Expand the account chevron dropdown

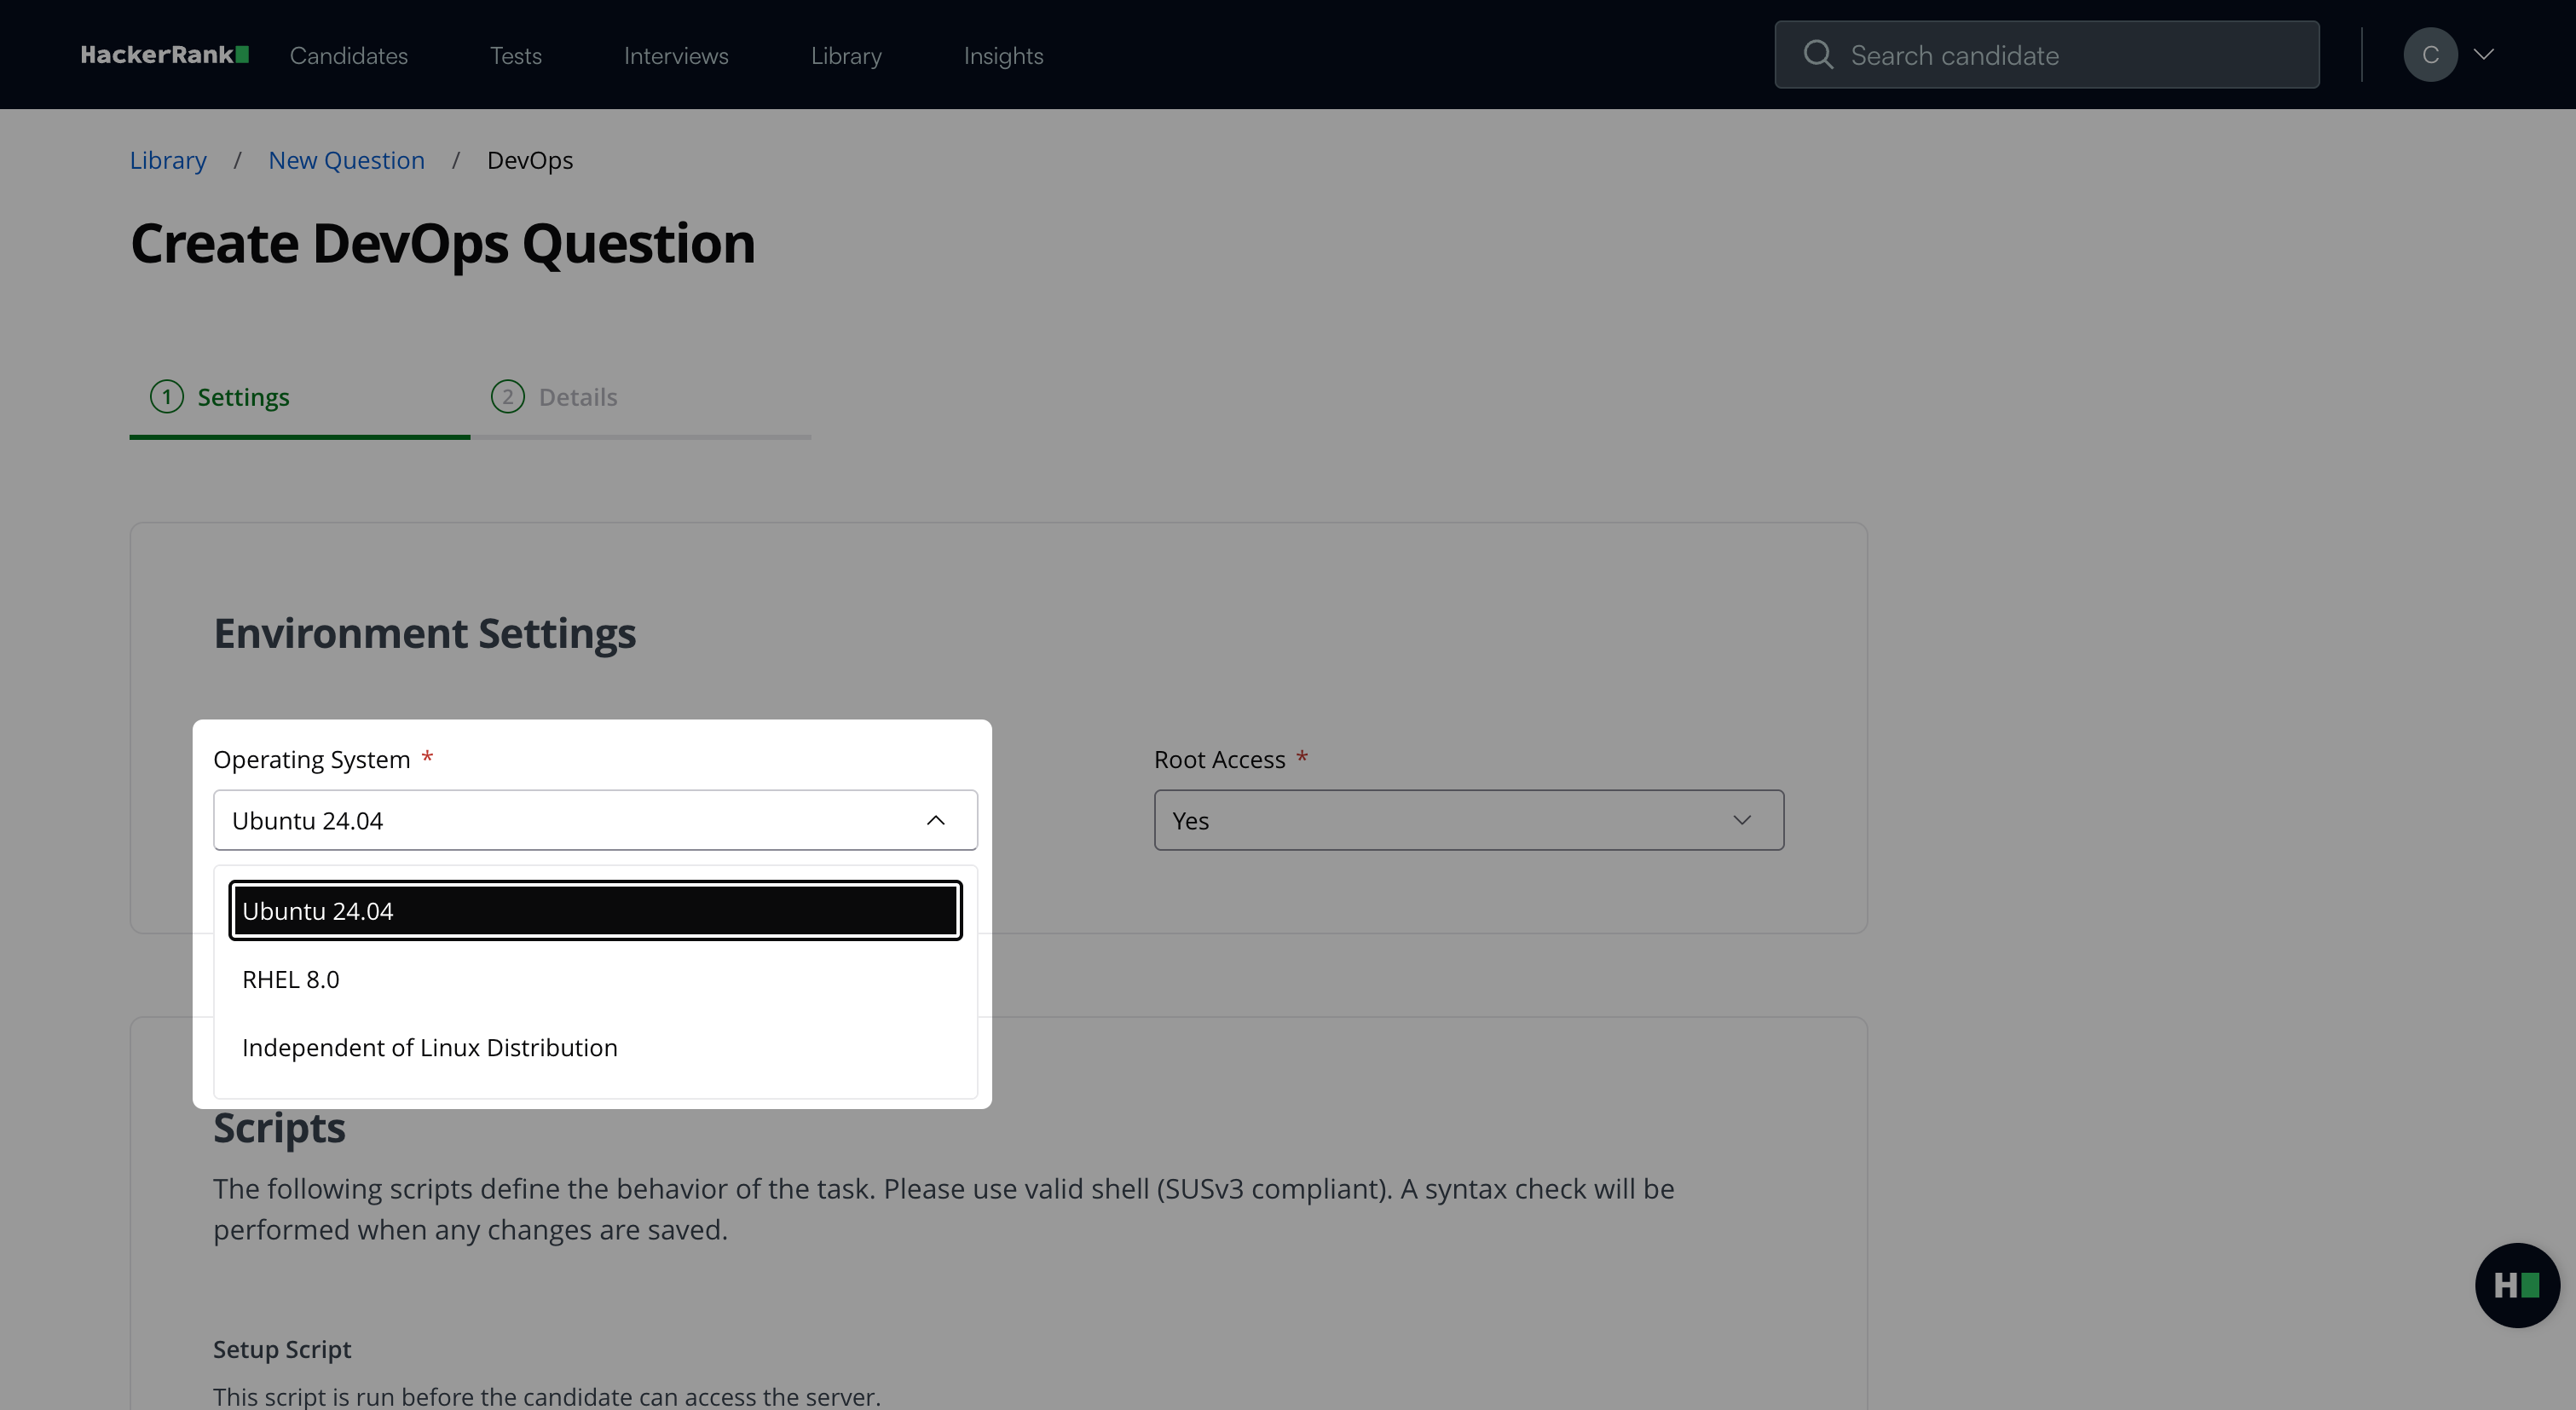[x=2483, y=55]
